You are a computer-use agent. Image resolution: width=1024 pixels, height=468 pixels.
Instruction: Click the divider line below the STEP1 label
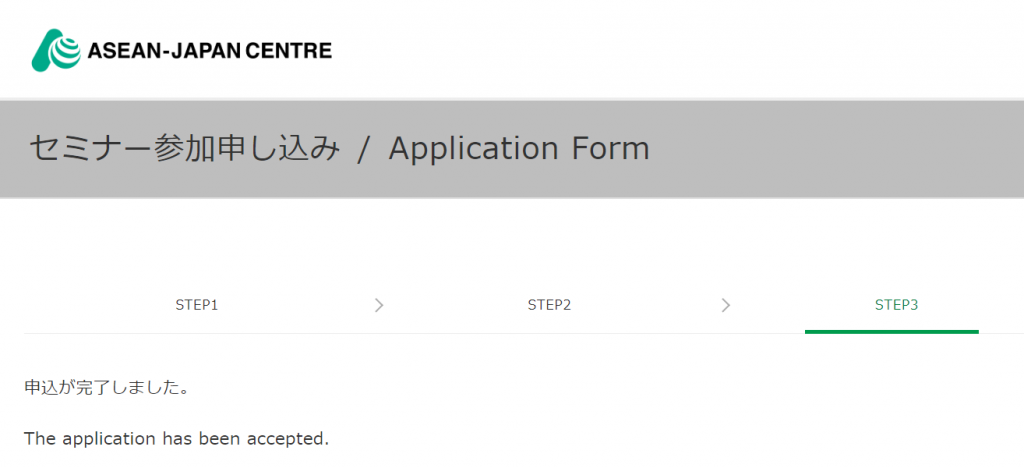196,333
